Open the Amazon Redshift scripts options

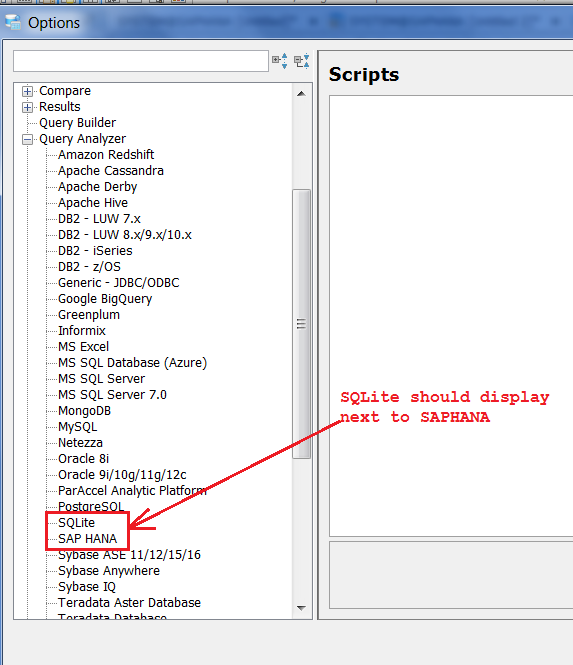click(106, 155)
